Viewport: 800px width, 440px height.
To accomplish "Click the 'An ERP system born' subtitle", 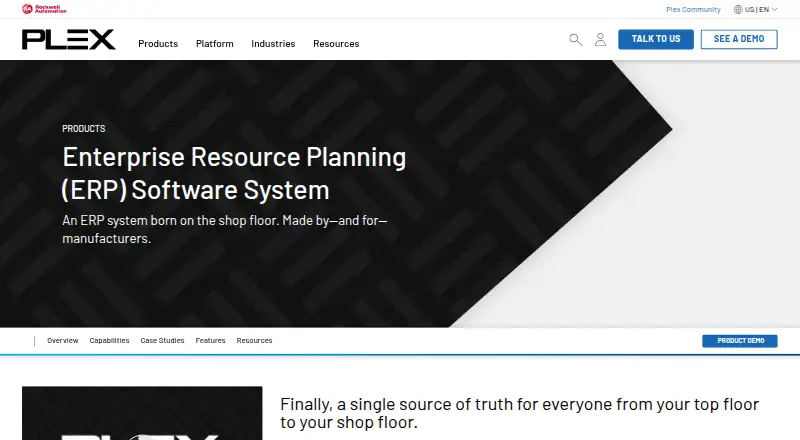I will (x=224, y=229).
